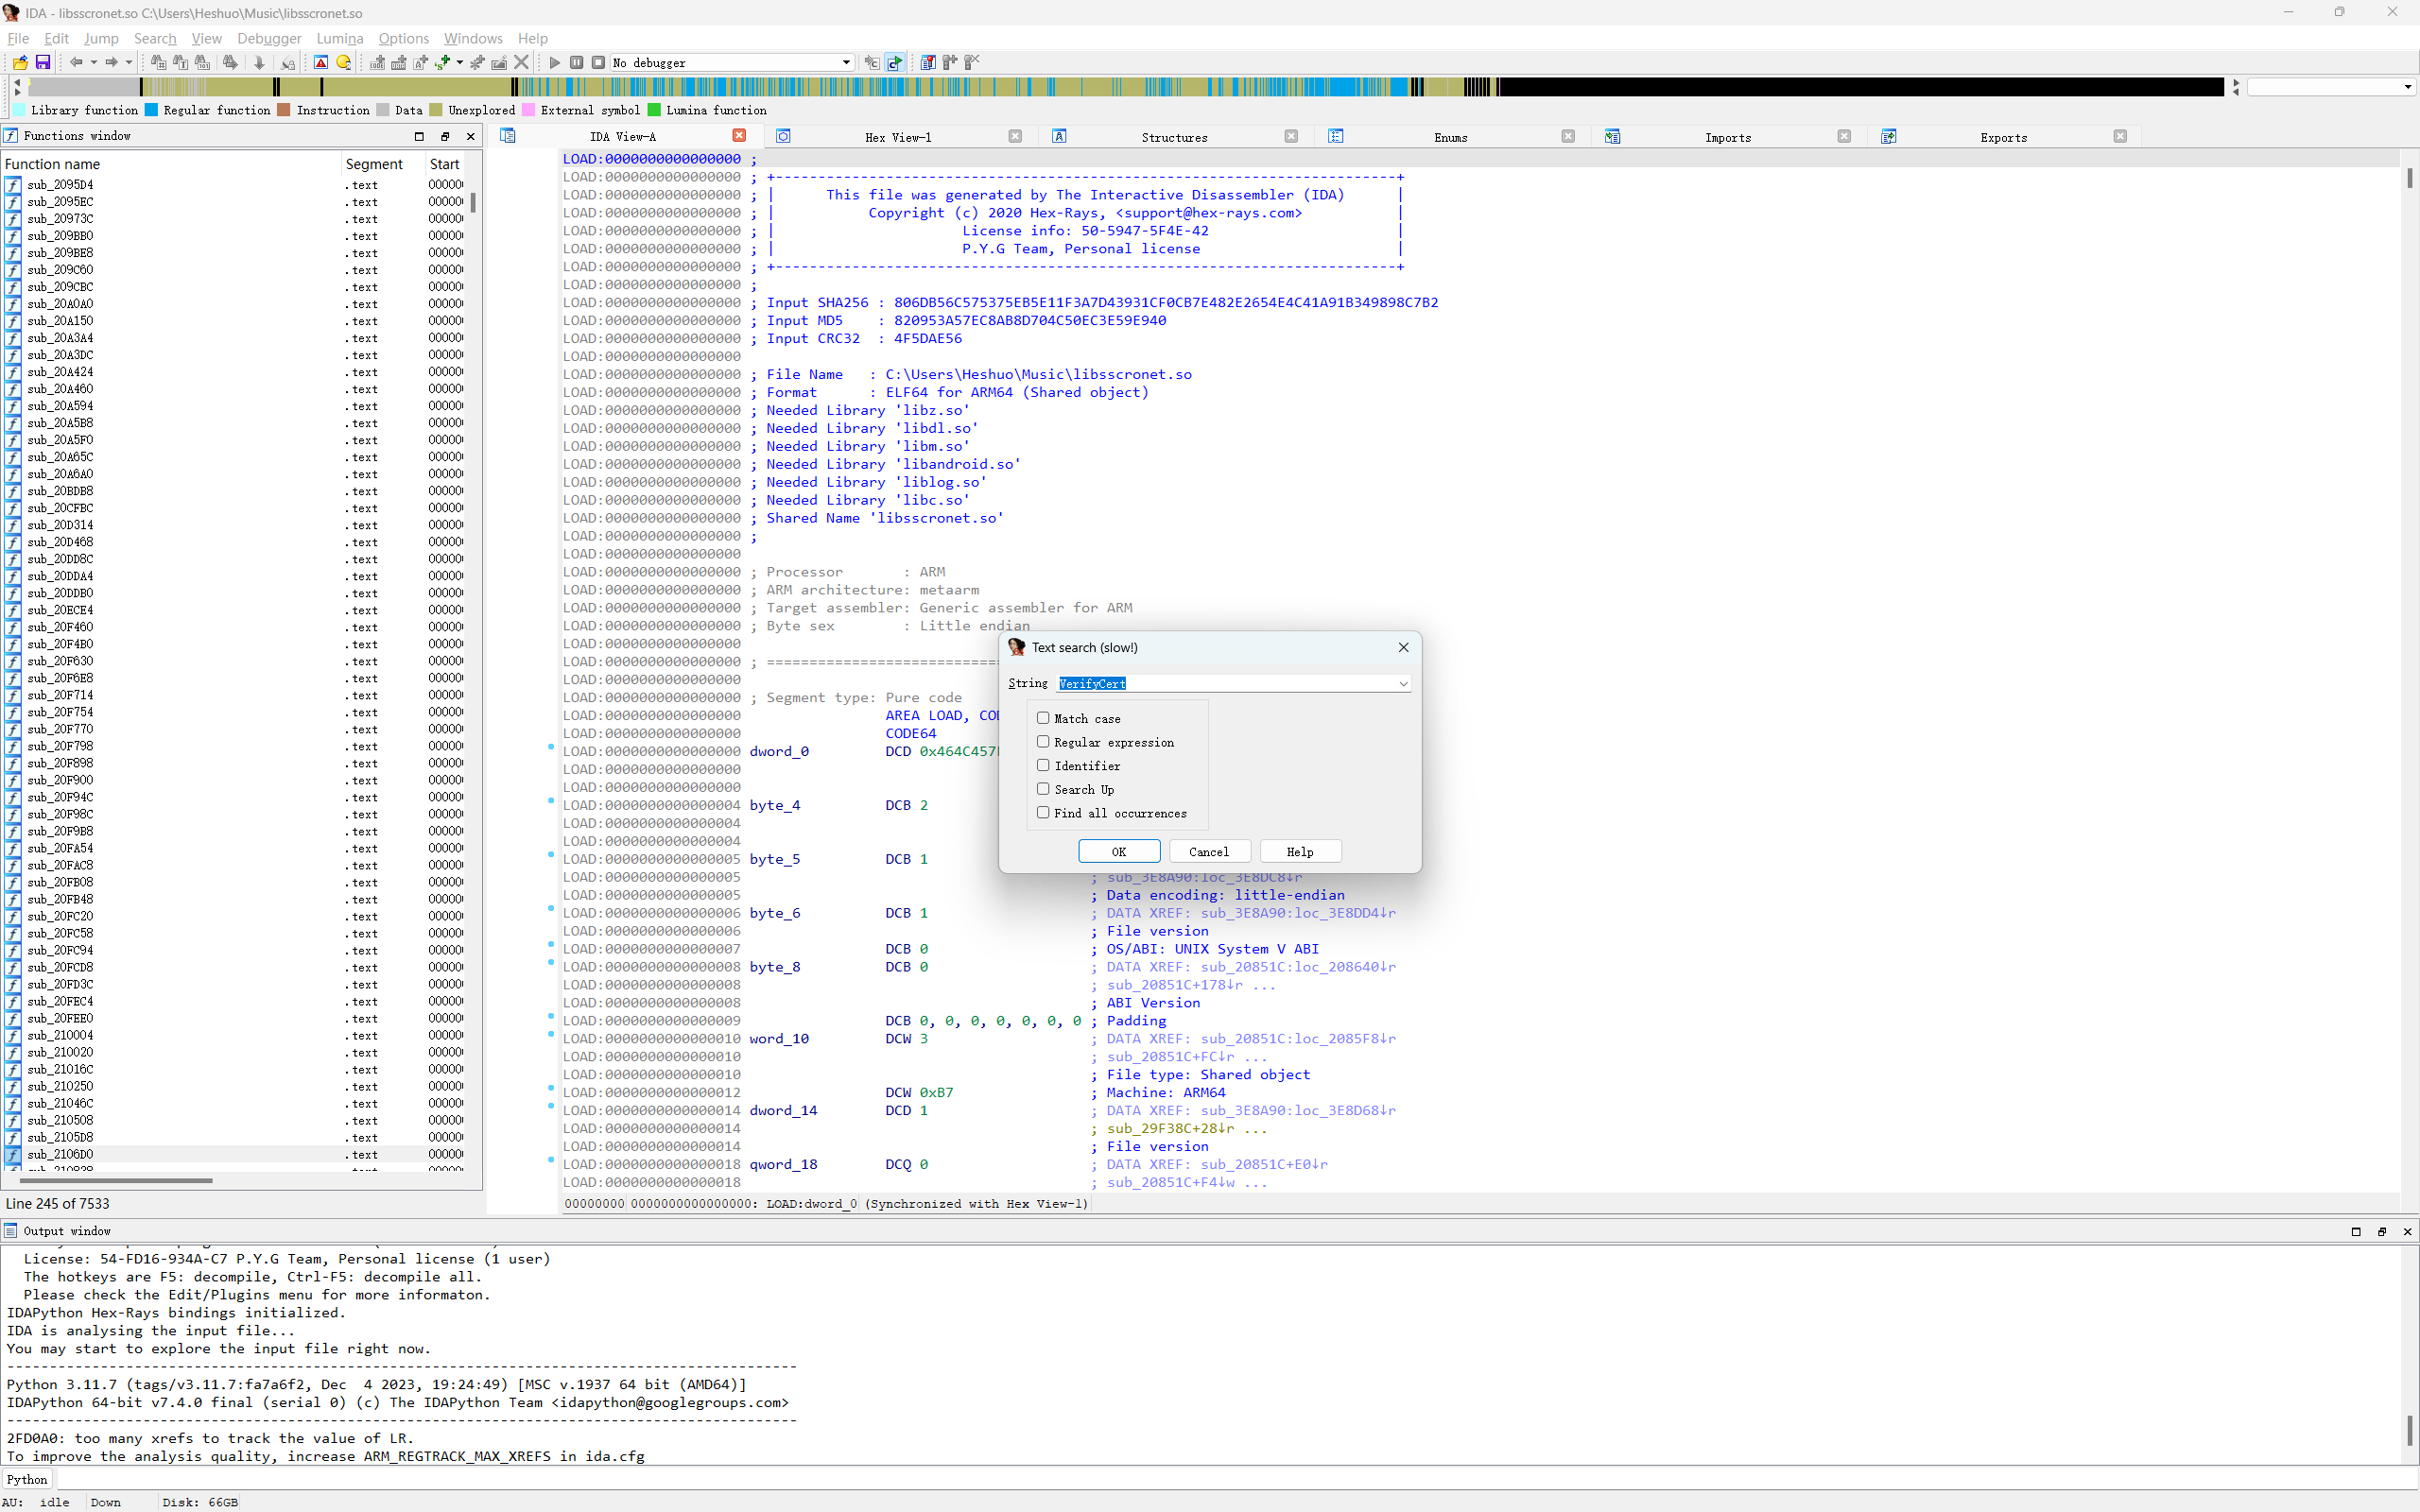Click the Jump back arrow icon
The image size is (2420, 1512).
pos(76,62)
